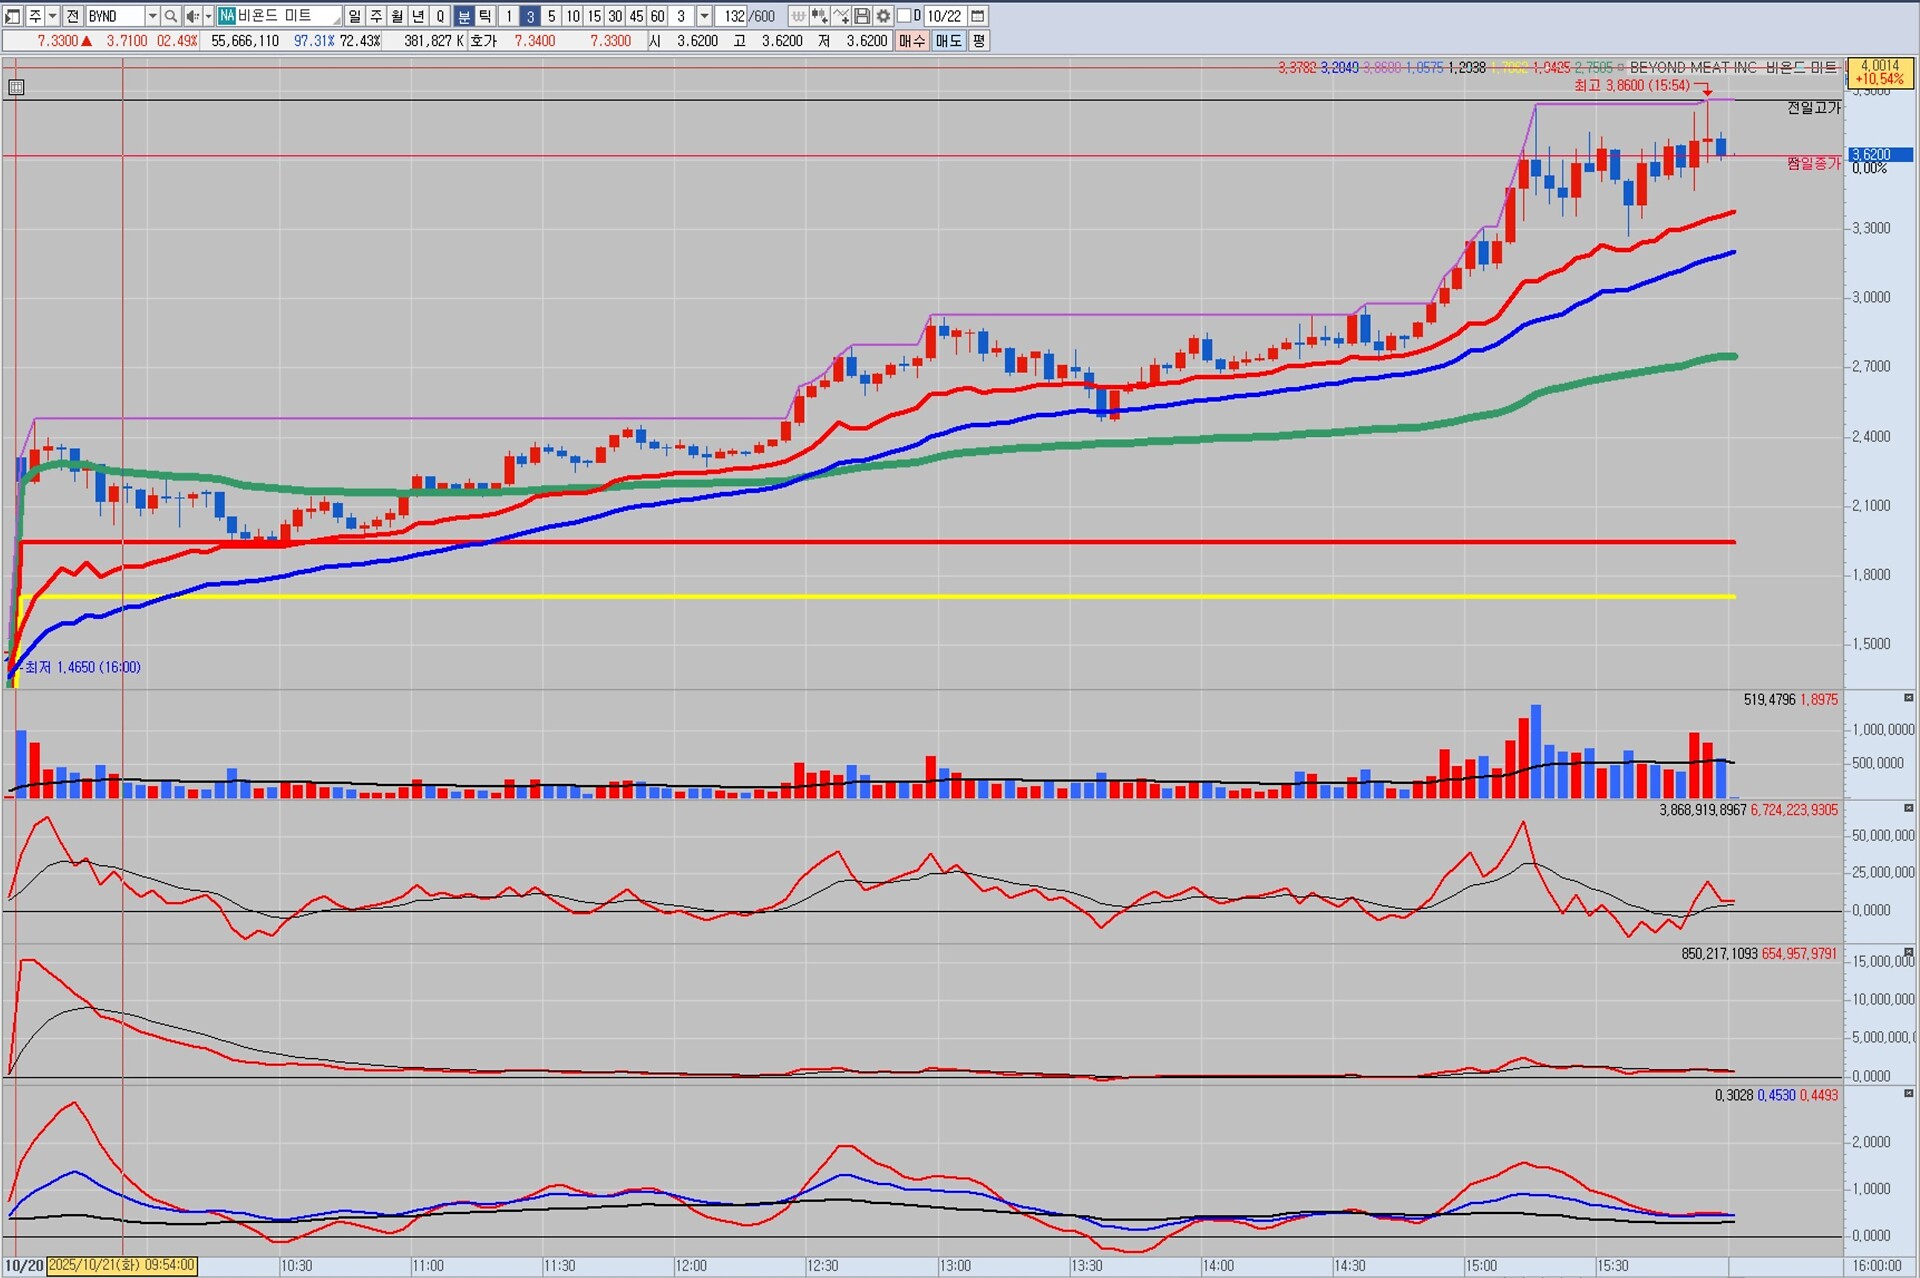This screenshot has height=1278, width=1920.
Task: Click the symbol search magnifier icon
Action: tap(171, 16)
